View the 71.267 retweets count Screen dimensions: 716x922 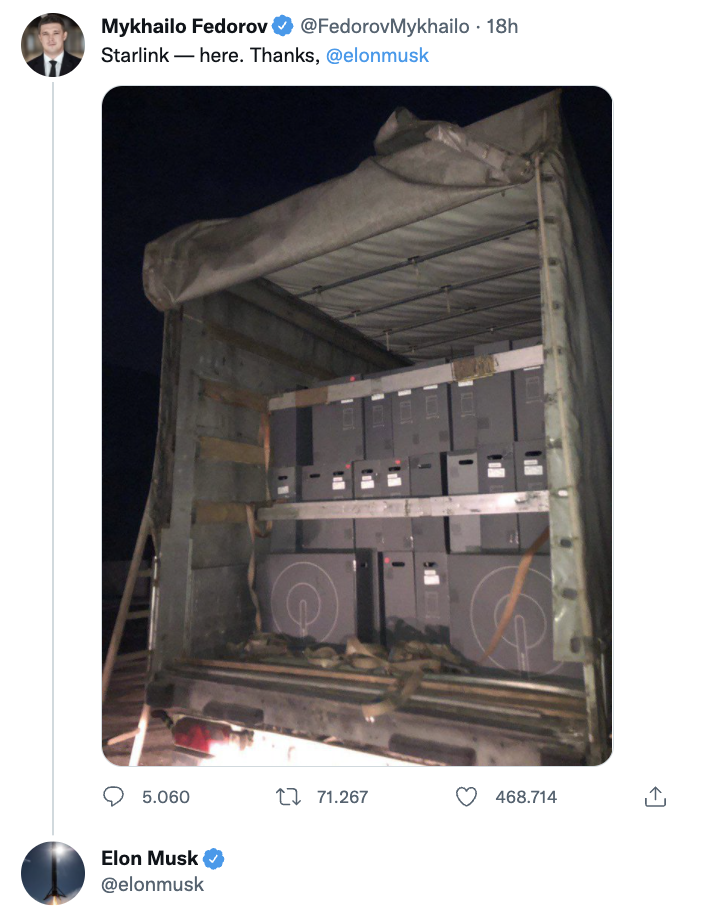pos(342,797)
